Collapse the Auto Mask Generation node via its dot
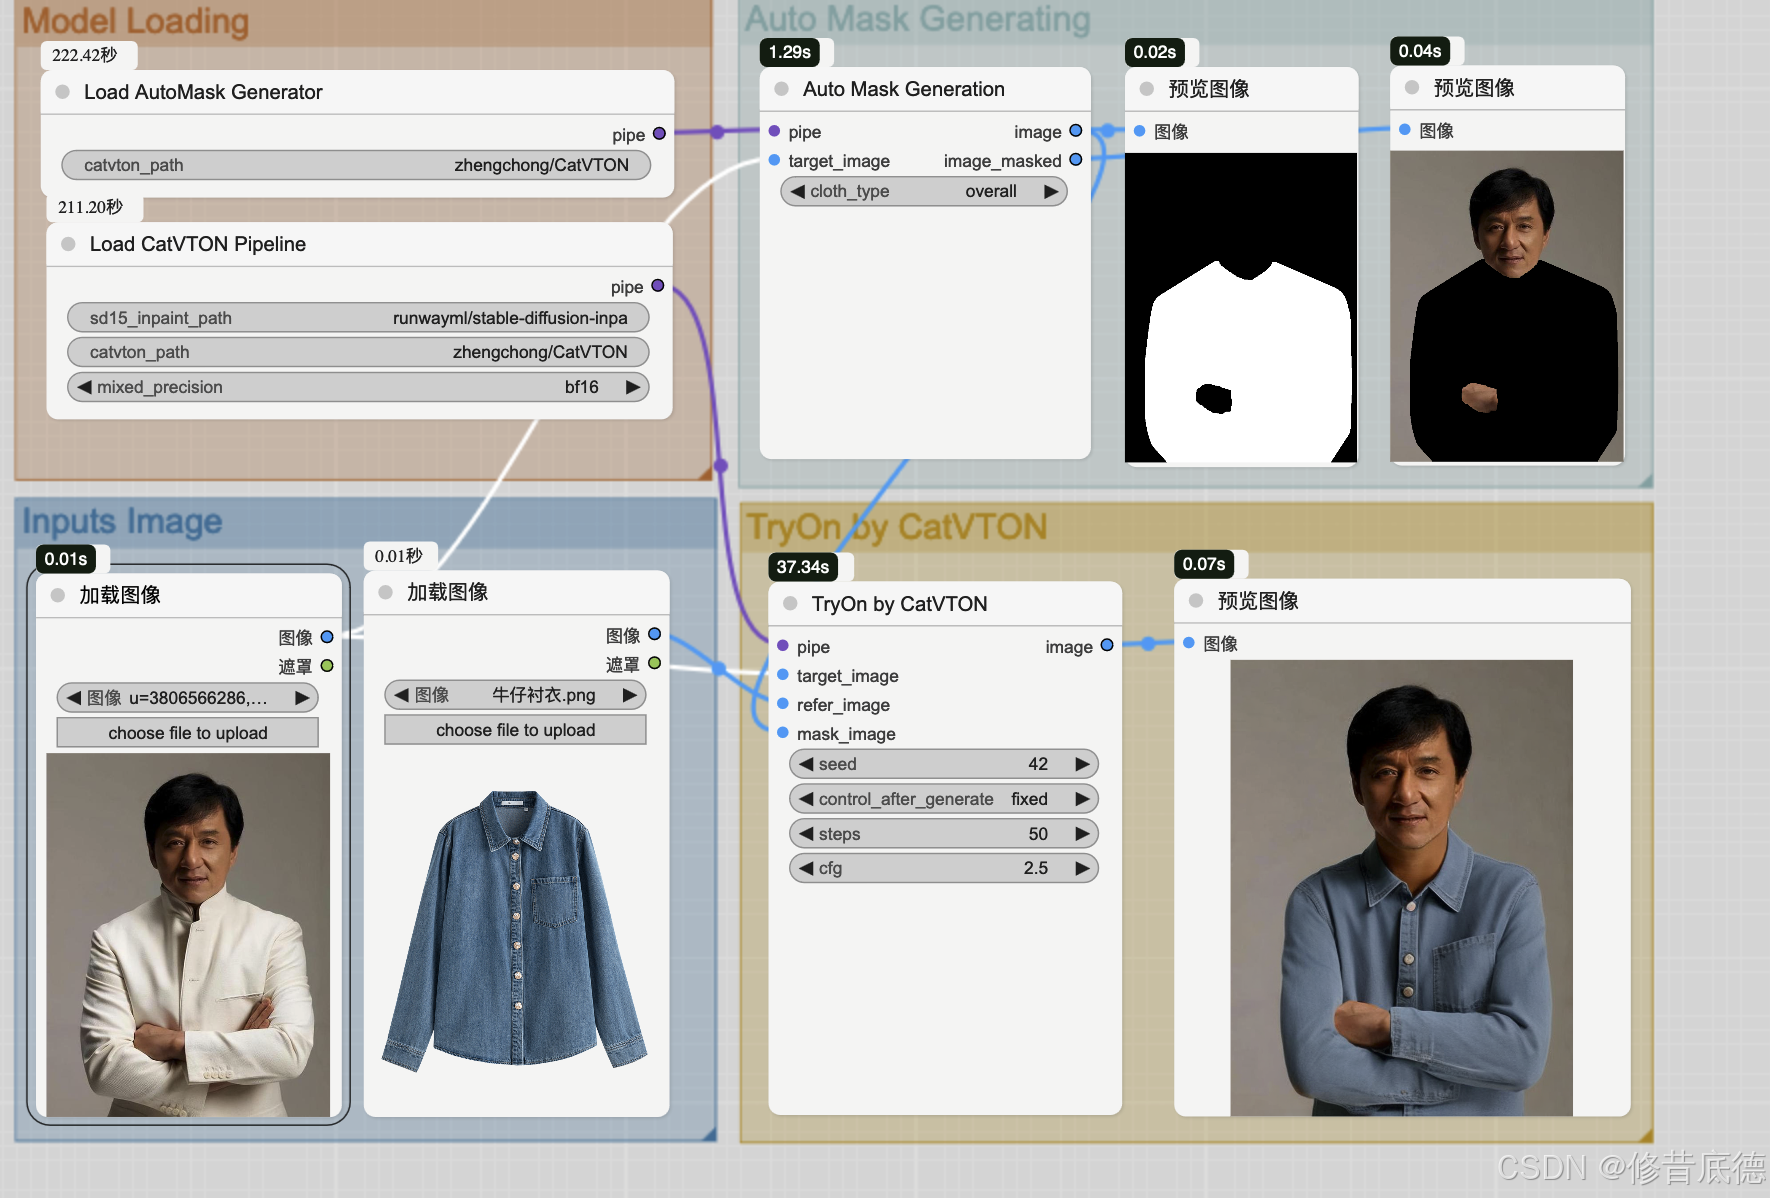The width and height of the screenshot is (1770, 1198). [782, 89]
